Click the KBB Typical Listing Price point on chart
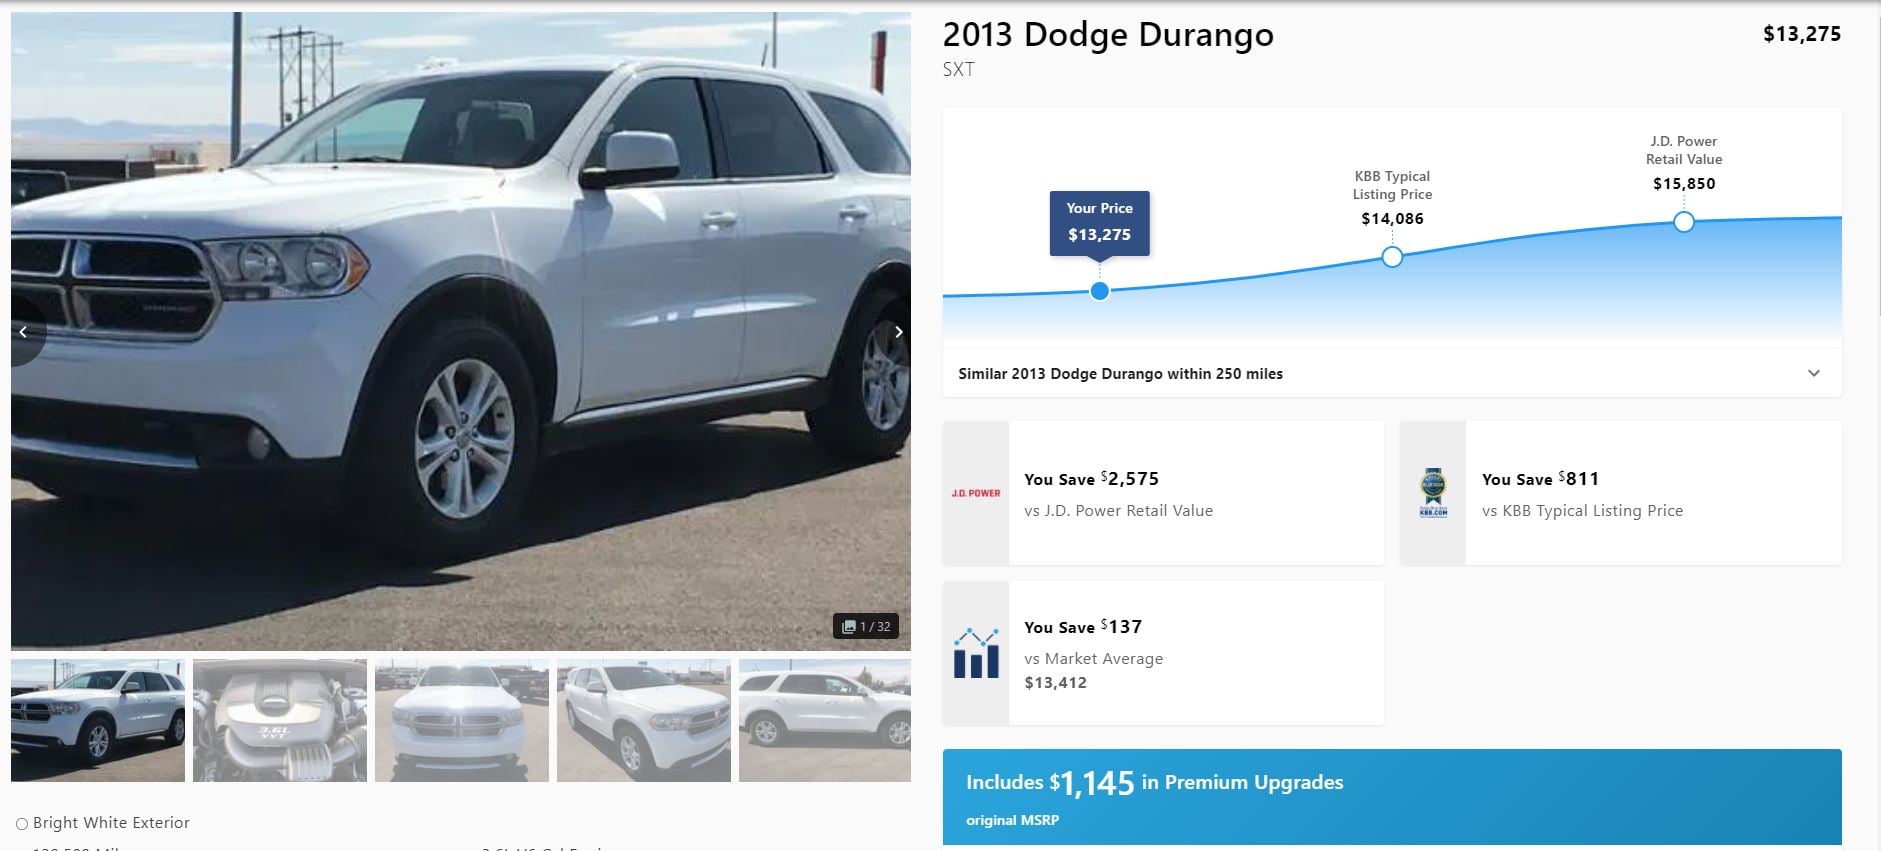 click(x=1392, y=257)
